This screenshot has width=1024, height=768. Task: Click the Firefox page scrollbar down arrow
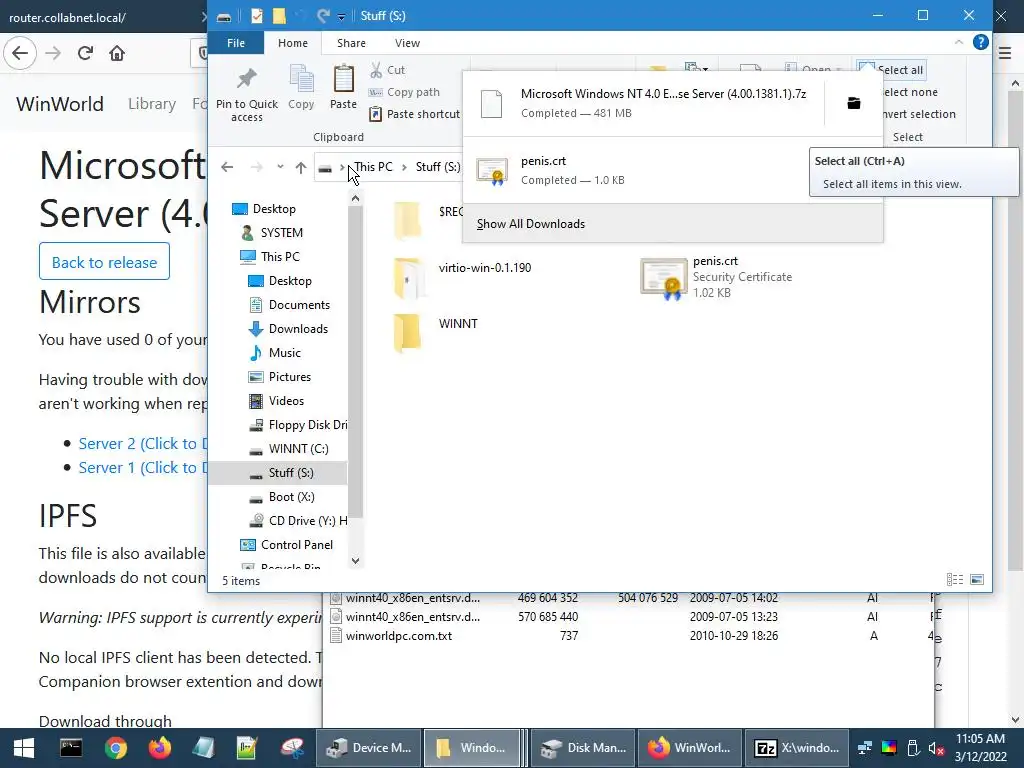(1016, 720)
